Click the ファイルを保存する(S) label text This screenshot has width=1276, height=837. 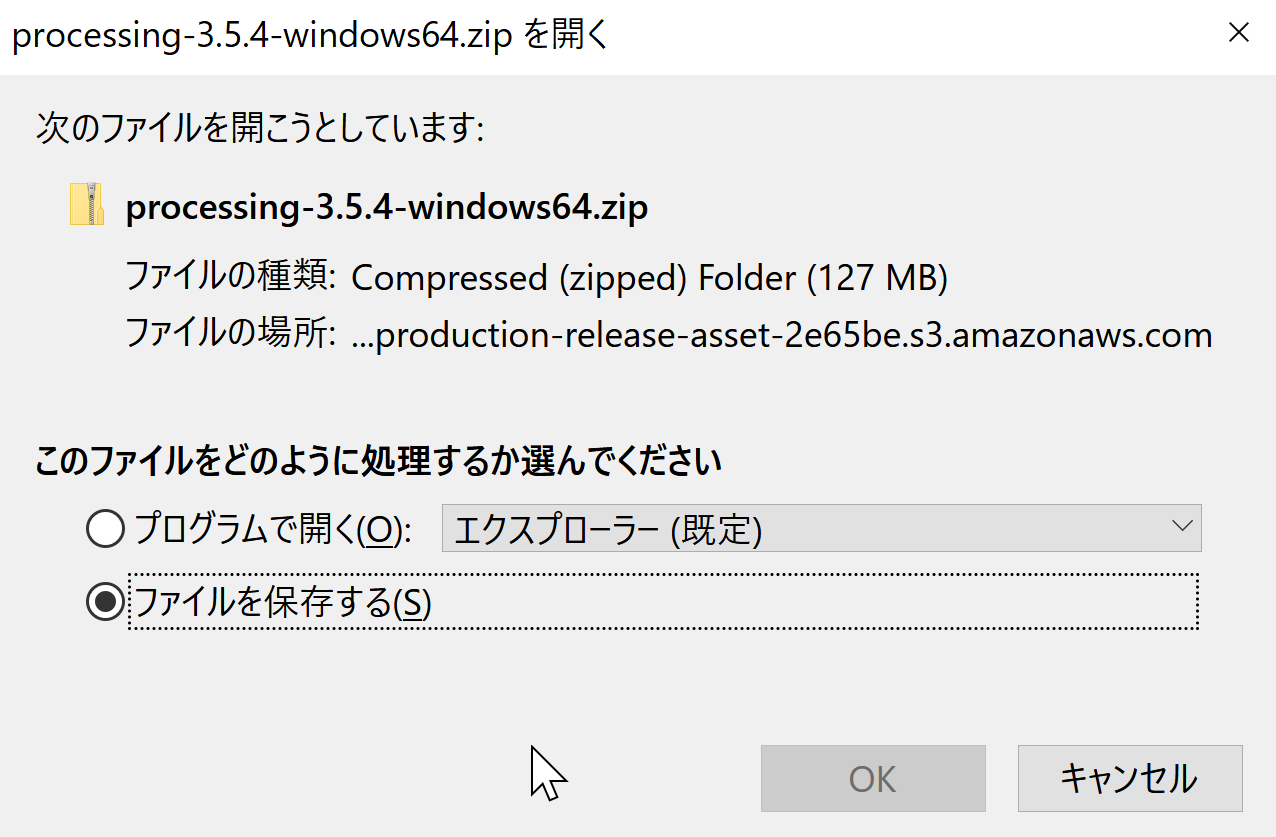tap(282, 602)
